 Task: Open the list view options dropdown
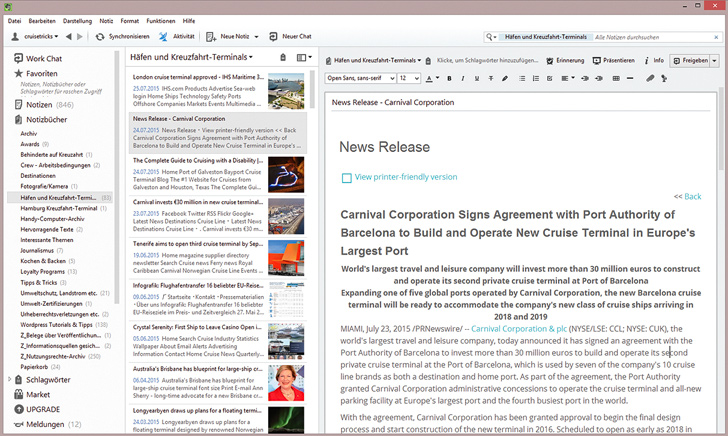tap(304, 57)
